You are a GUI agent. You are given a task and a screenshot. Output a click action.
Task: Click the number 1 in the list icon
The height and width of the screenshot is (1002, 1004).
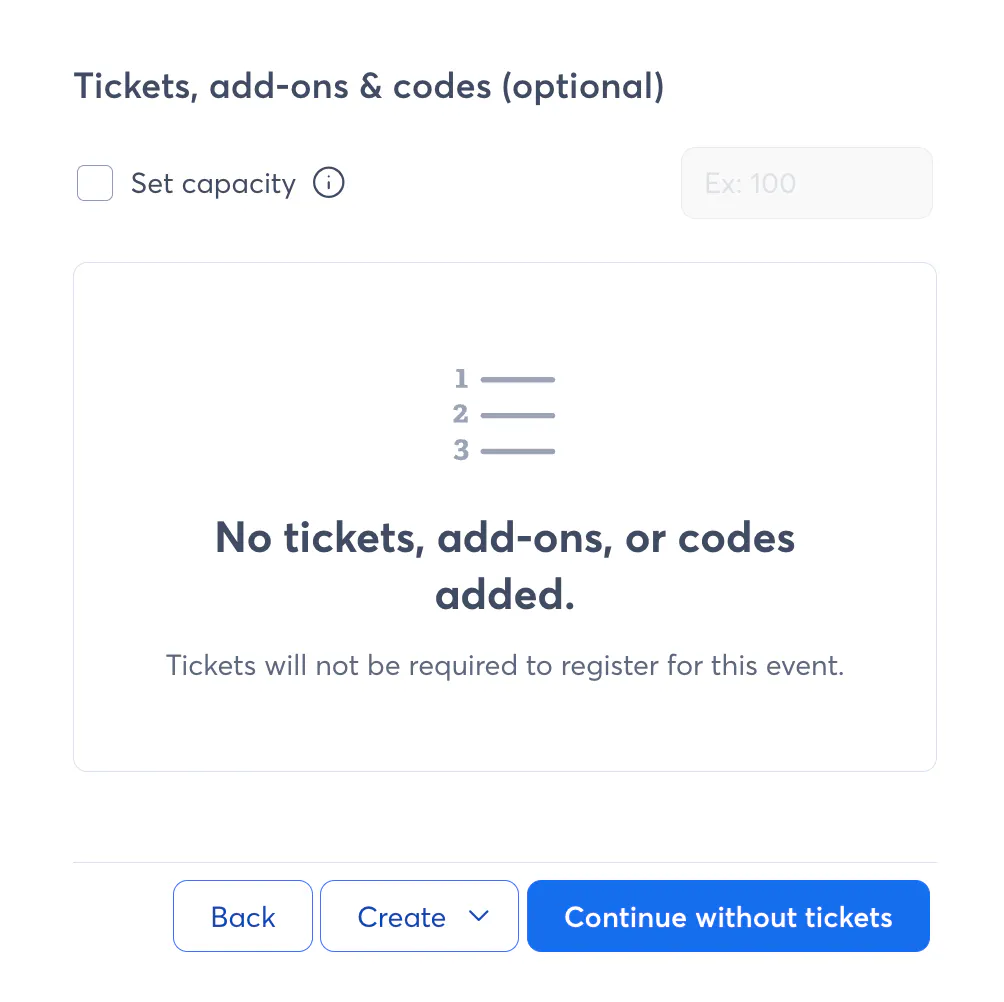[461, 379]
